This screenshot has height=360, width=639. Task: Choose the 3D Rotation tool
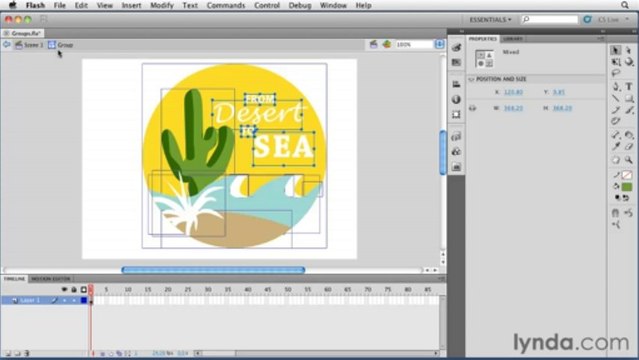pyautogui.click(x=629, y=62)
